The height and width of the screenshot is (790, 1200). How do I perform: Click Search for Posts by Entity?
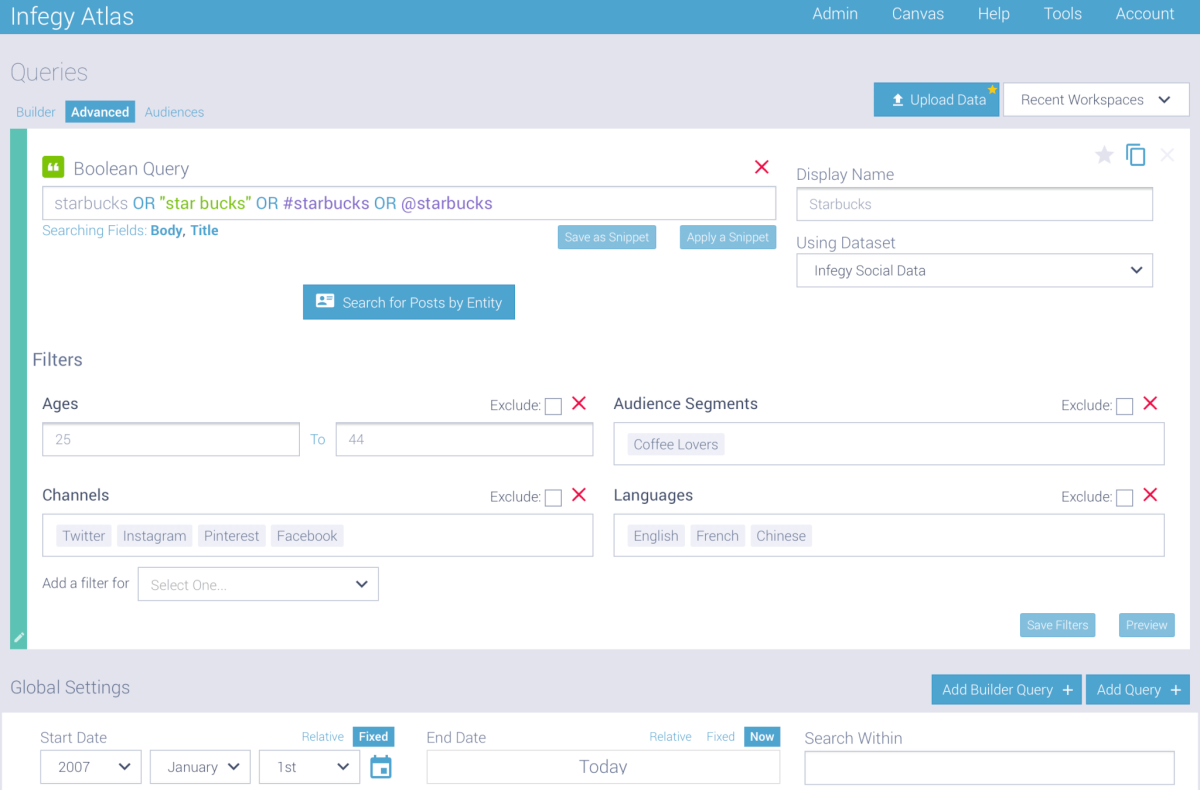(x=409, y=302)
